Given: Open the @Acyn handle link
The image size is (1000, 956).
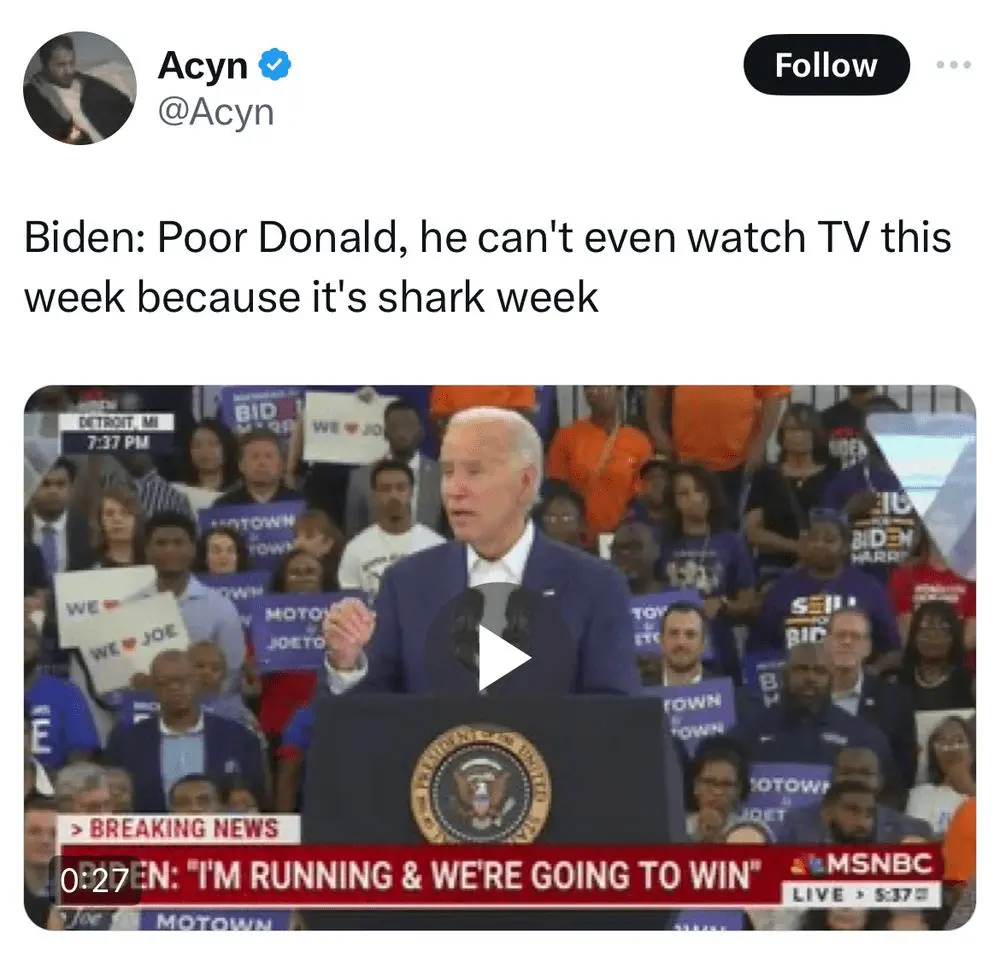Looking at the screenshot, I should click(216, 112).
